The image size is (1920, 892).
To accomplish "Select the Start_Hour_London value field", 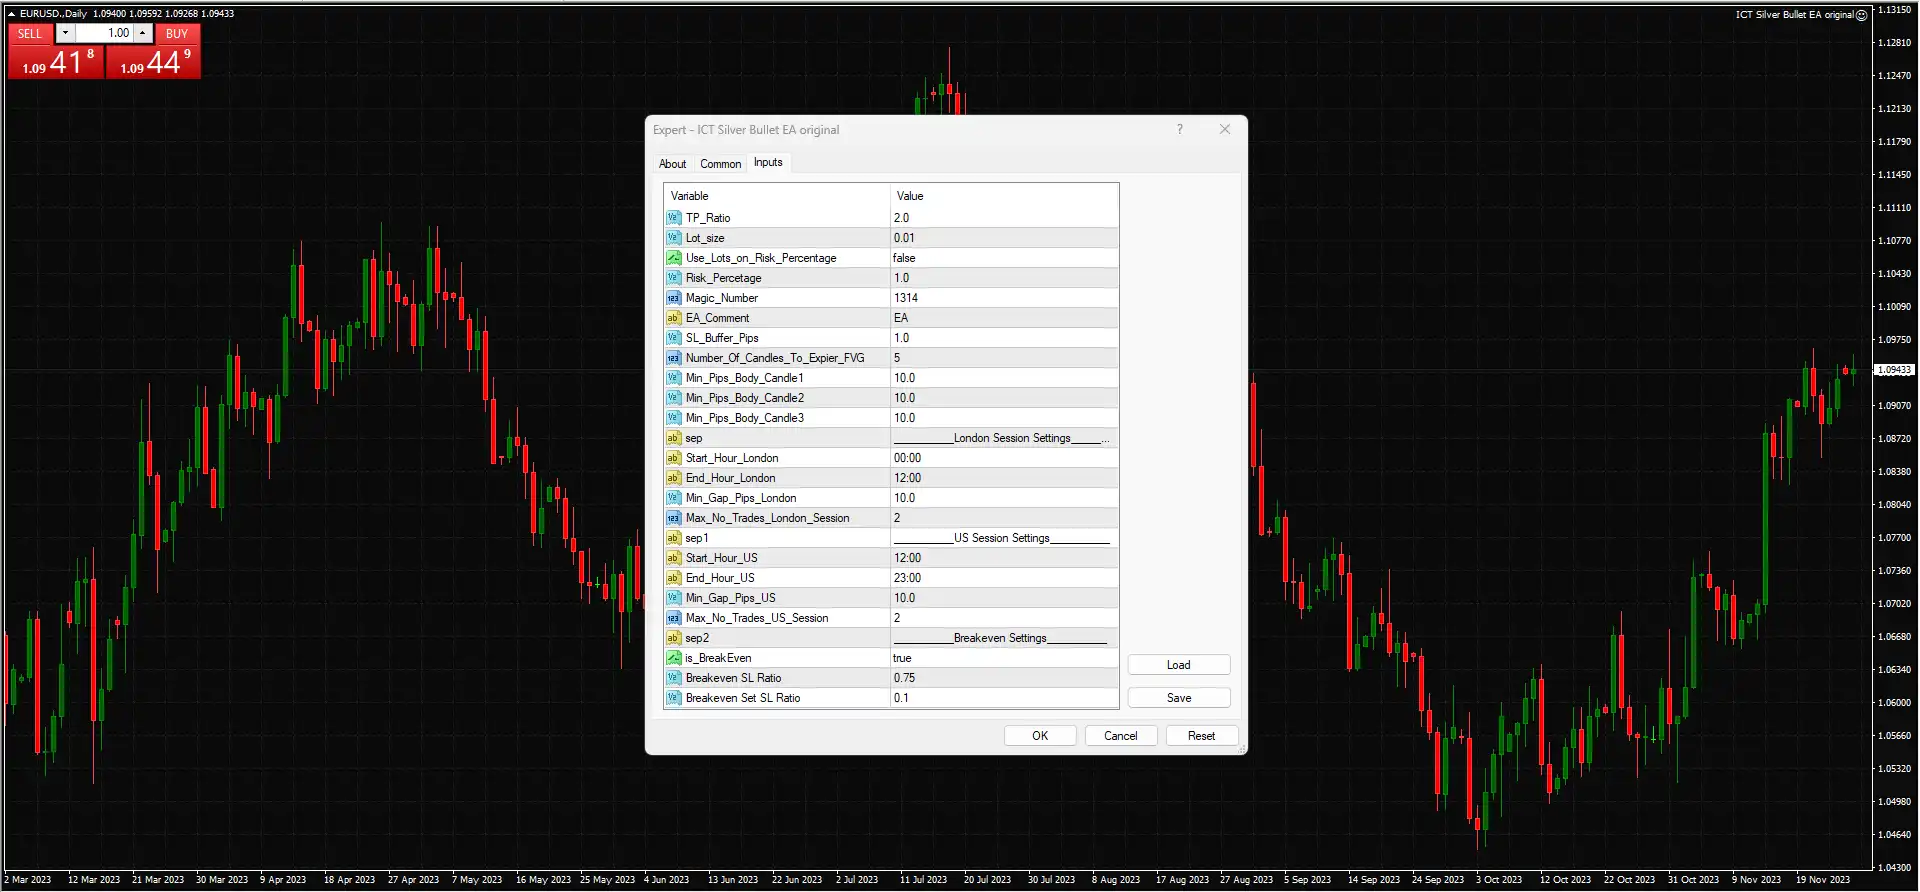I will [1003, 458].
